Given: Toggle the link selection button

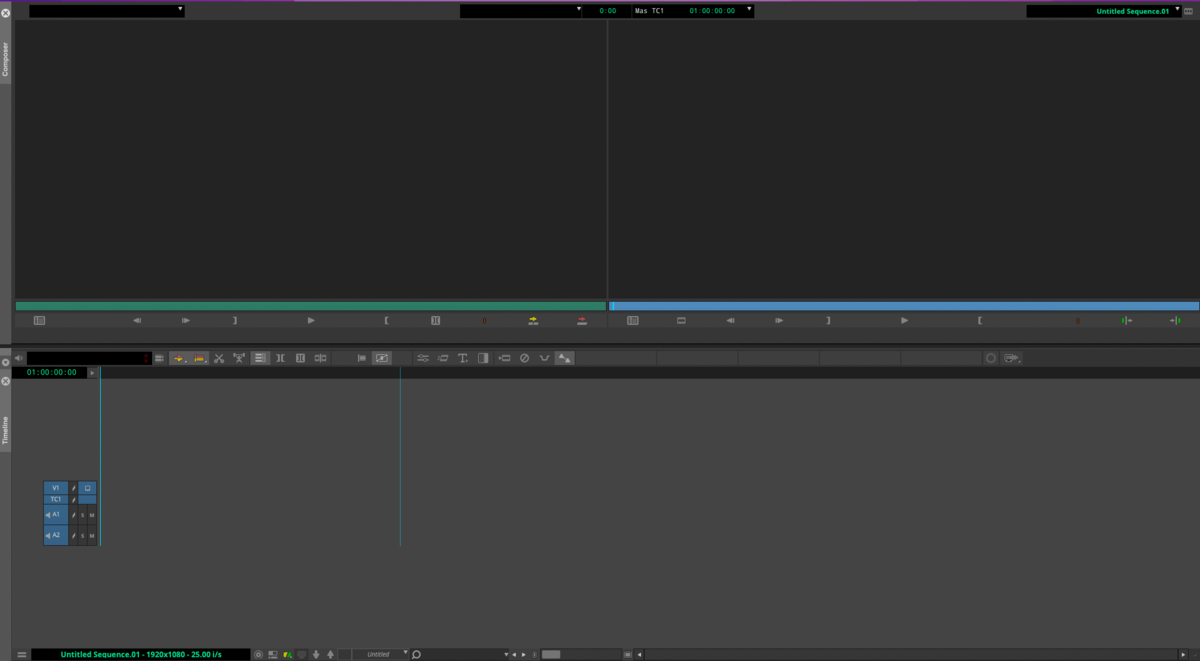Looking at the screenshot, I should click(382, 357).
